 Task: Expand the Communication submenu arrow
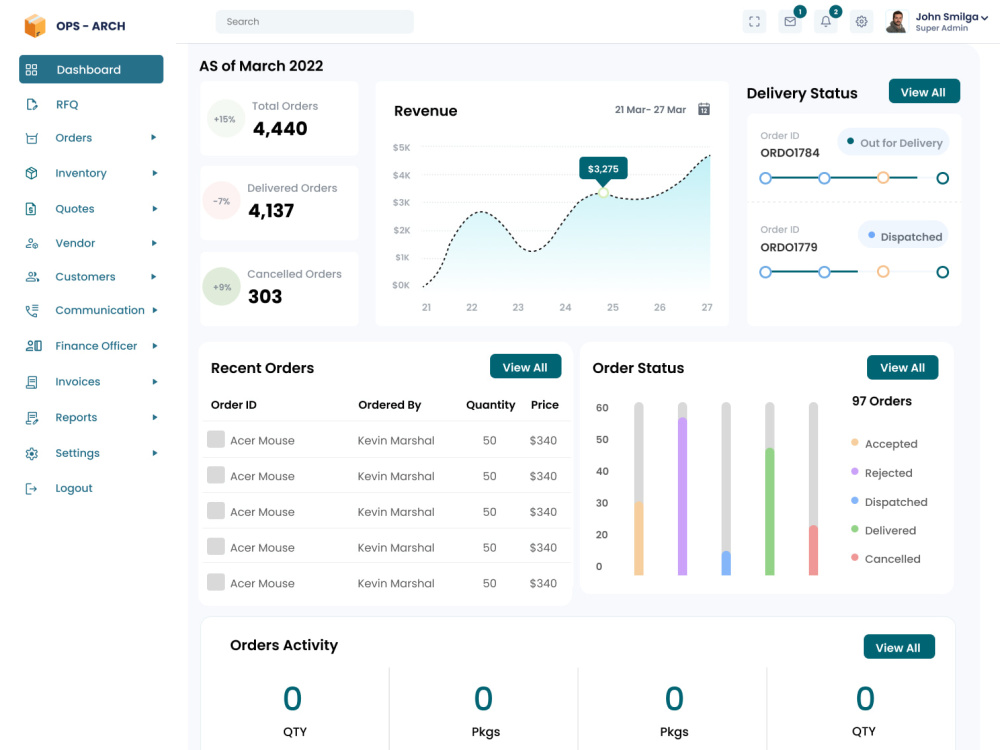tap(154, 310)
